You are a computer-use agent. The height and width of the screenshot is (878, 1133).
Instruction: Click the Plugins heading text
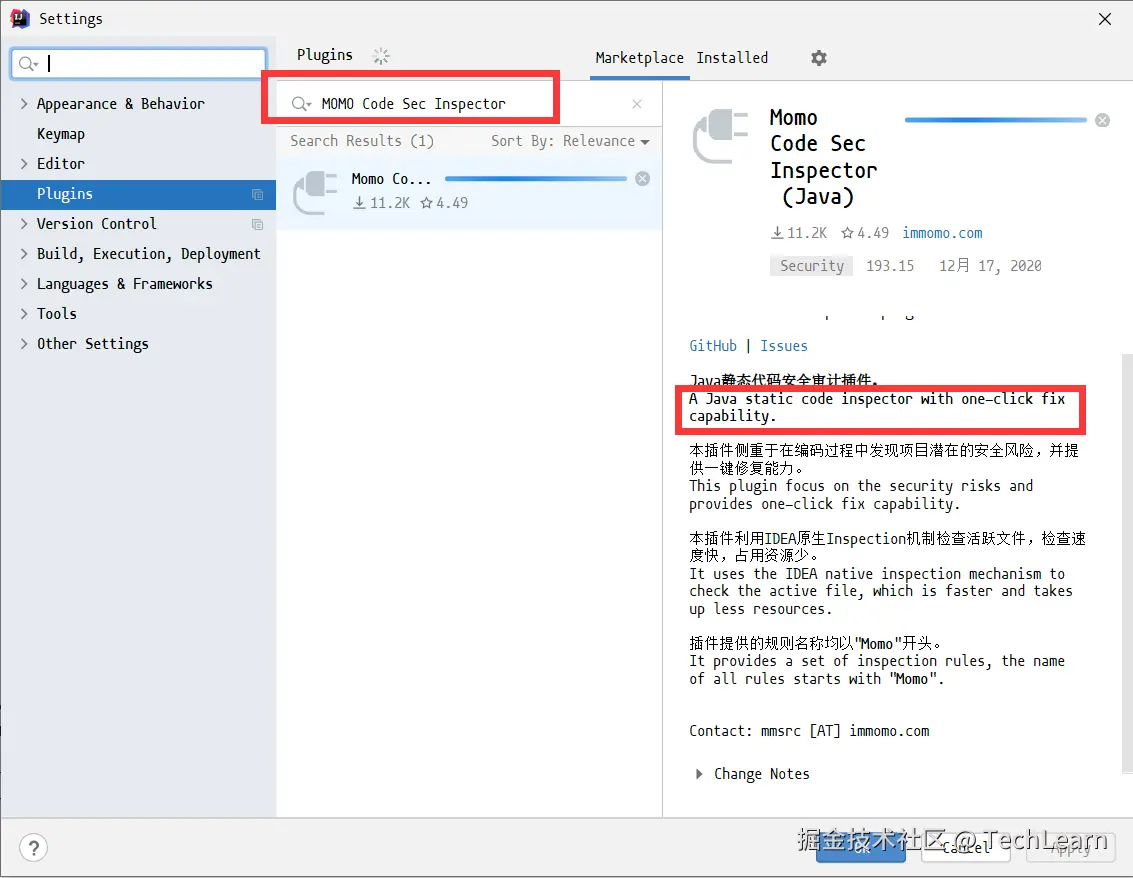click(x=324, y=55)
